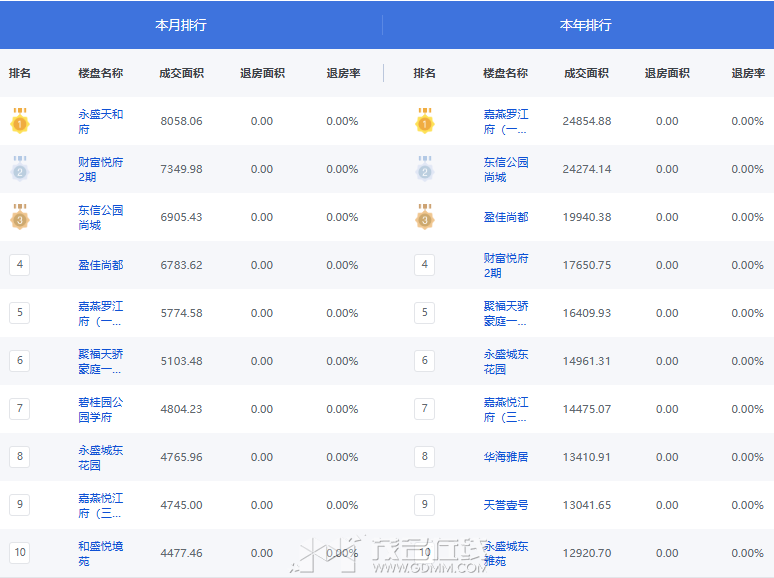
Task: Click 成交面积 column header in monthly ranking
Action: point(181,73)
